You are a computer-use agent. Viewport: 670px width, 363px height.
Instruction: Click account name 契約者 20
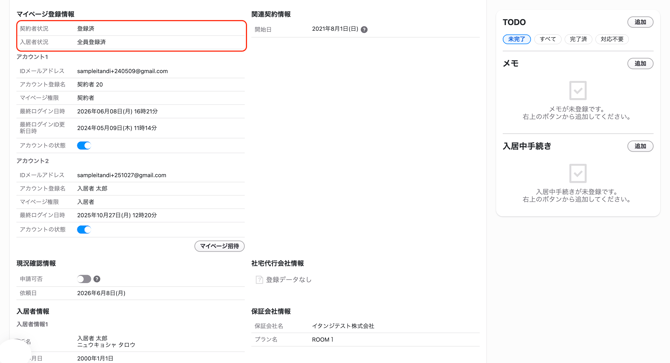pos(90,85)
